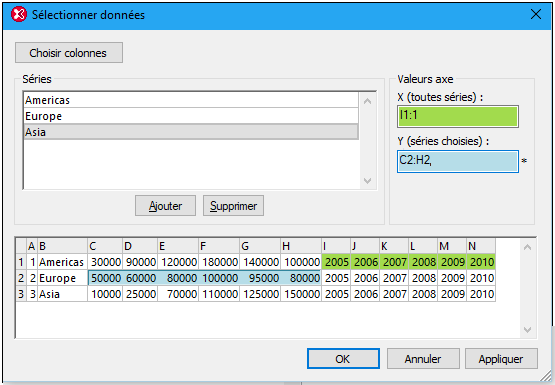Image resolution: width=555 pixels, height=385 pixels.
Task: Select column header D
Action: [140, 246]
